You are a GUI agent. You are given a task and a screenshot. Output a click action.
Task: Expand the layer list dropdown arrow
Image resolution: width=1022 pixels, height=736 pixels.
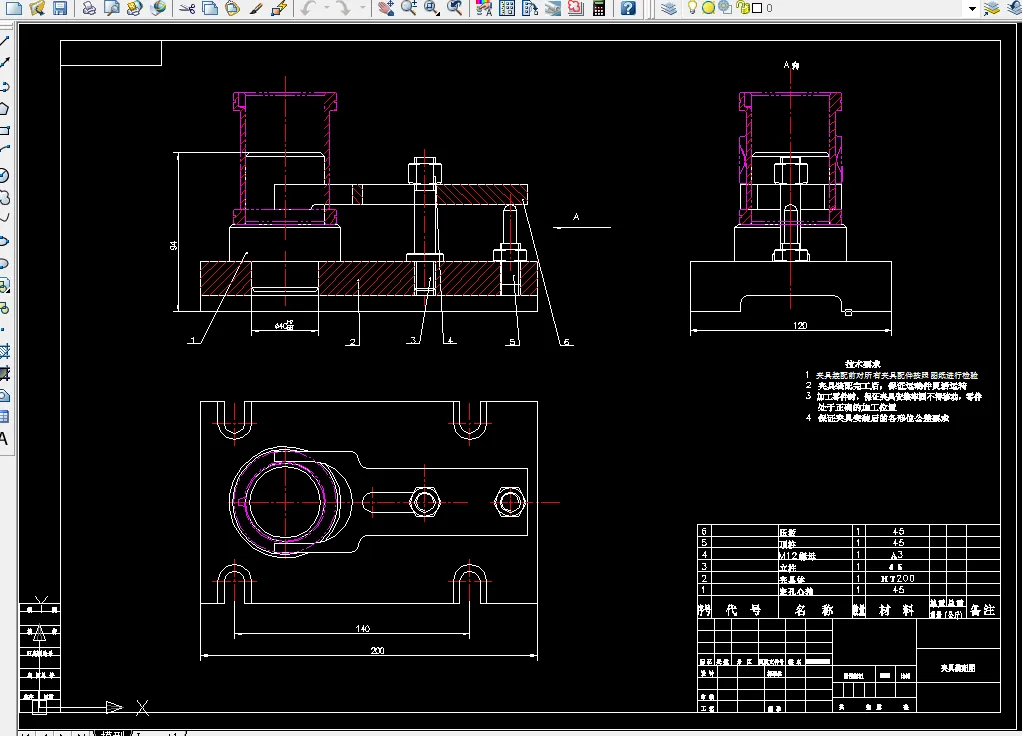(x=971, y=9)
